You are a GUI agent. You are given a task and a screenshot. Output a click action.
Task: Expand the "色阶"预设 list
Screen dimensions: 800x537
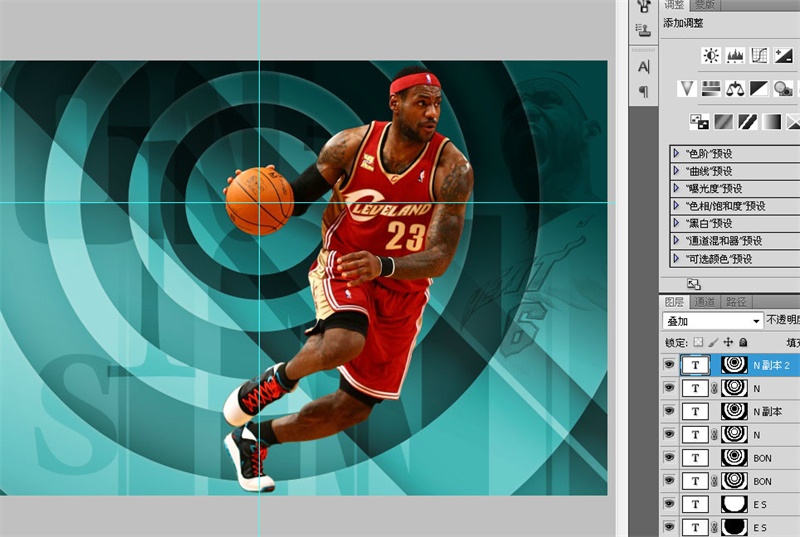677,154
